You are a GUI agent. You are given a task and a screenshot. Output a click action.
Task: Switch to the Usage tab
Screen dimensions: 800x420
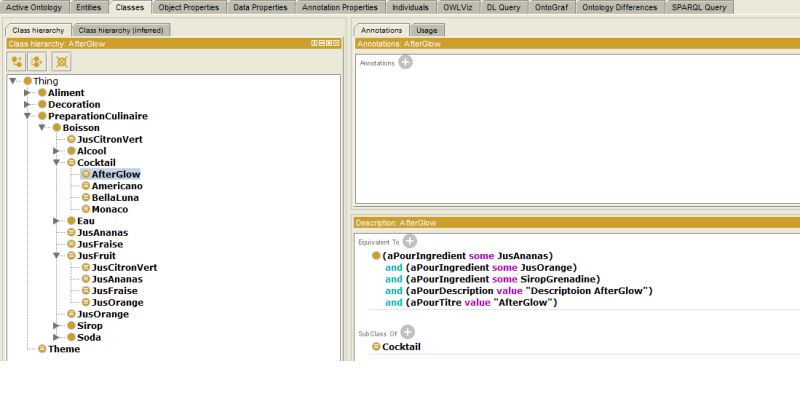[x=427, y=30]
